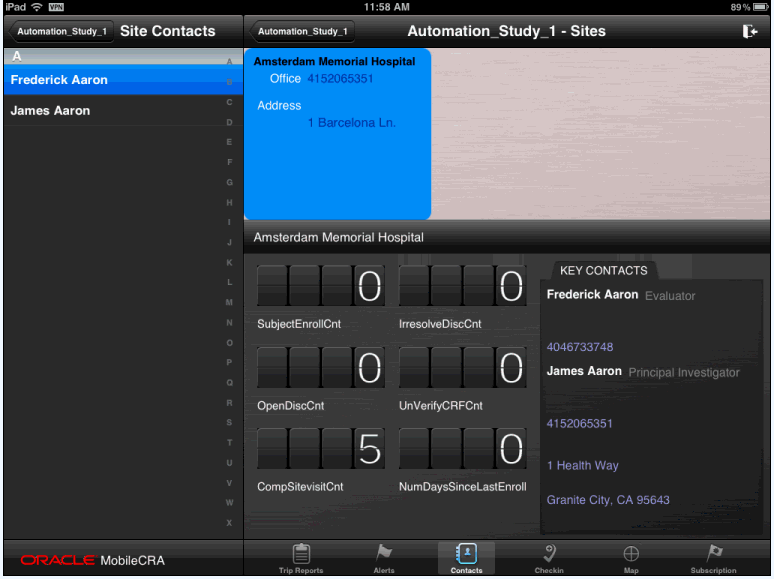The image size is (774, 579).
Task: Tap the 11:58 AM clock
Action: pos(387,7)
